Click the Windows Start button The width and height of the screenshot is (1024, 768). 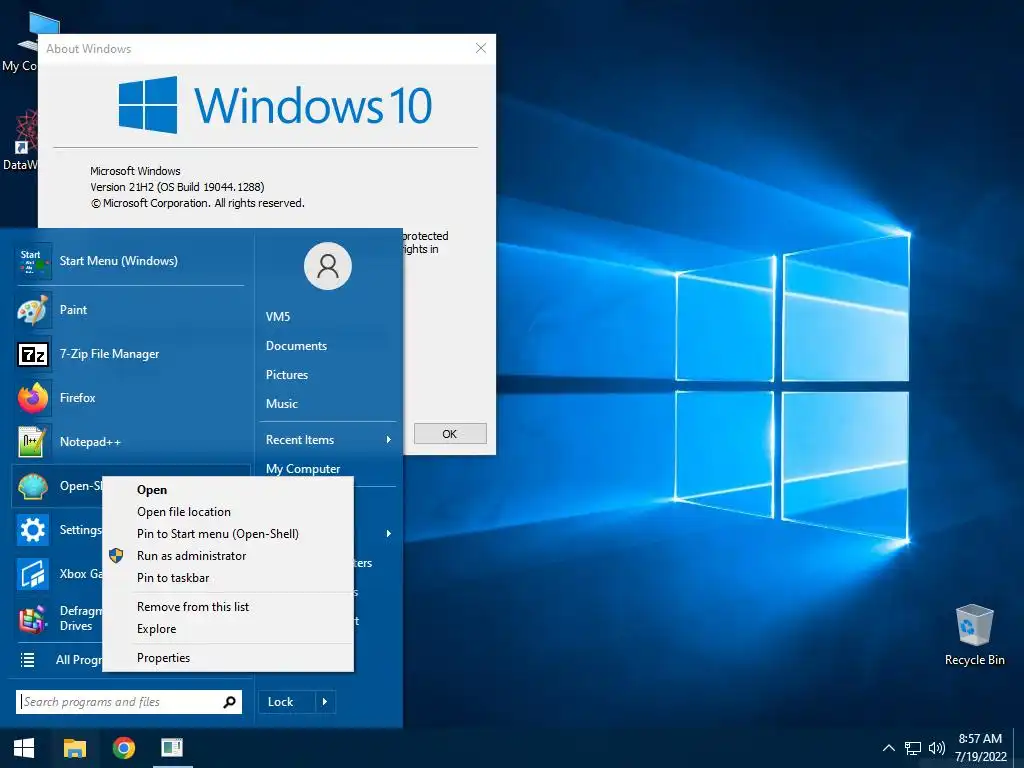click(24, 748)
